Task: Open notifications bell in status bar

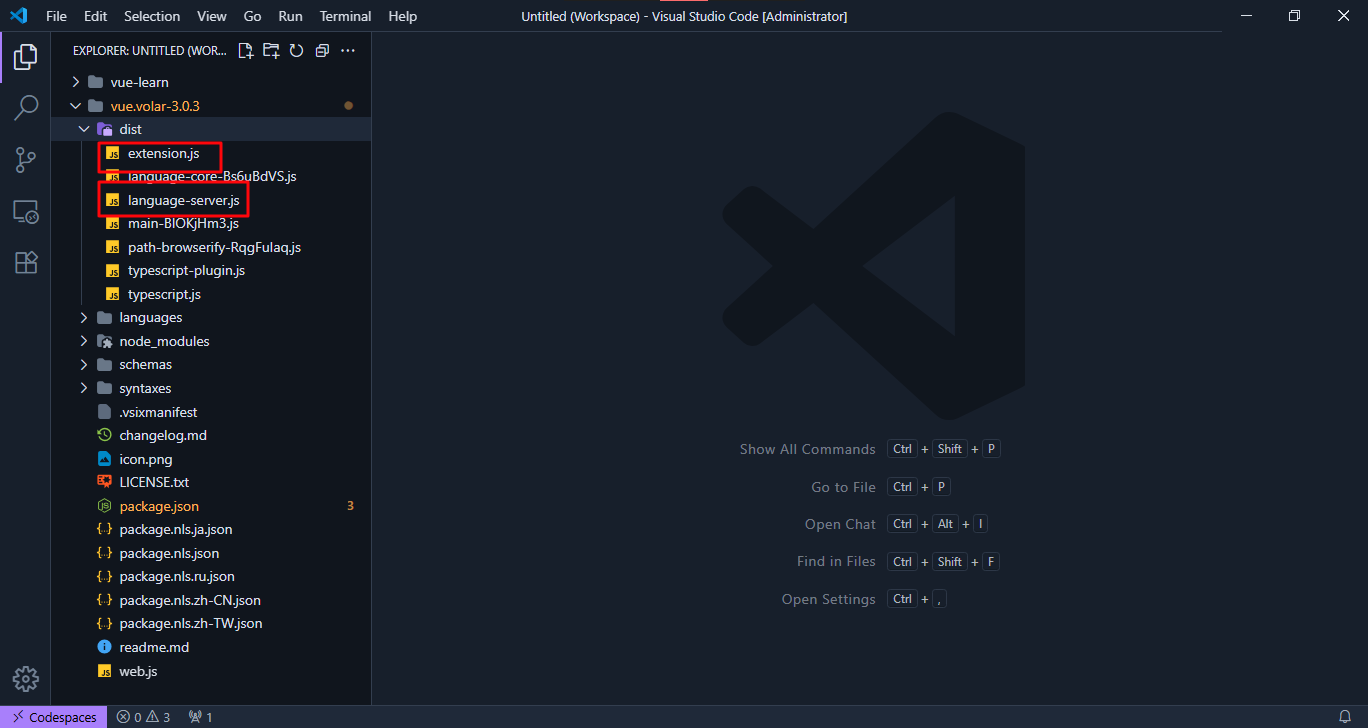Action: 1345,717
